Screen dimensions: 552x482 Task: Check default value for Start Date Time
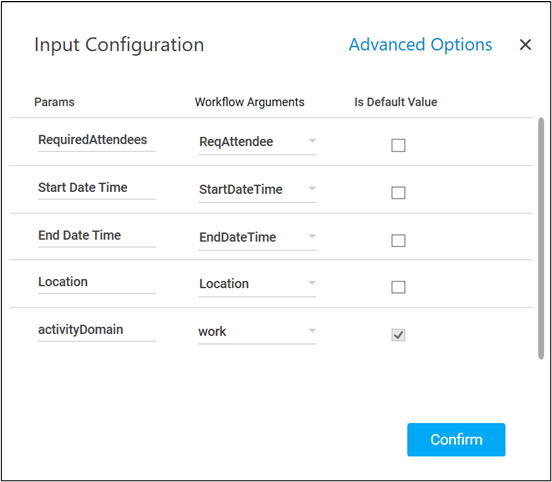398,193
